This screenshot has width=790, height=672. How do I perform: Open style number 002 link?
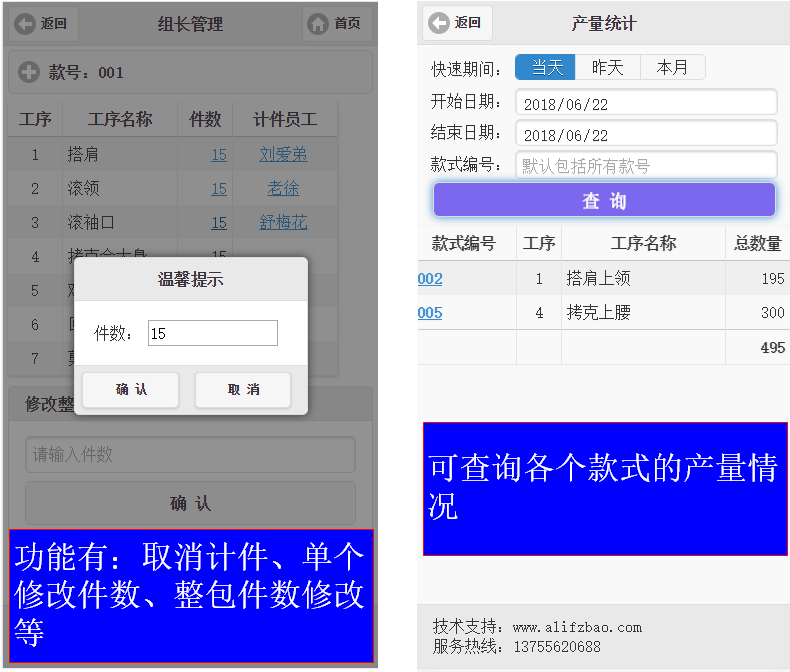pos(430,279)
